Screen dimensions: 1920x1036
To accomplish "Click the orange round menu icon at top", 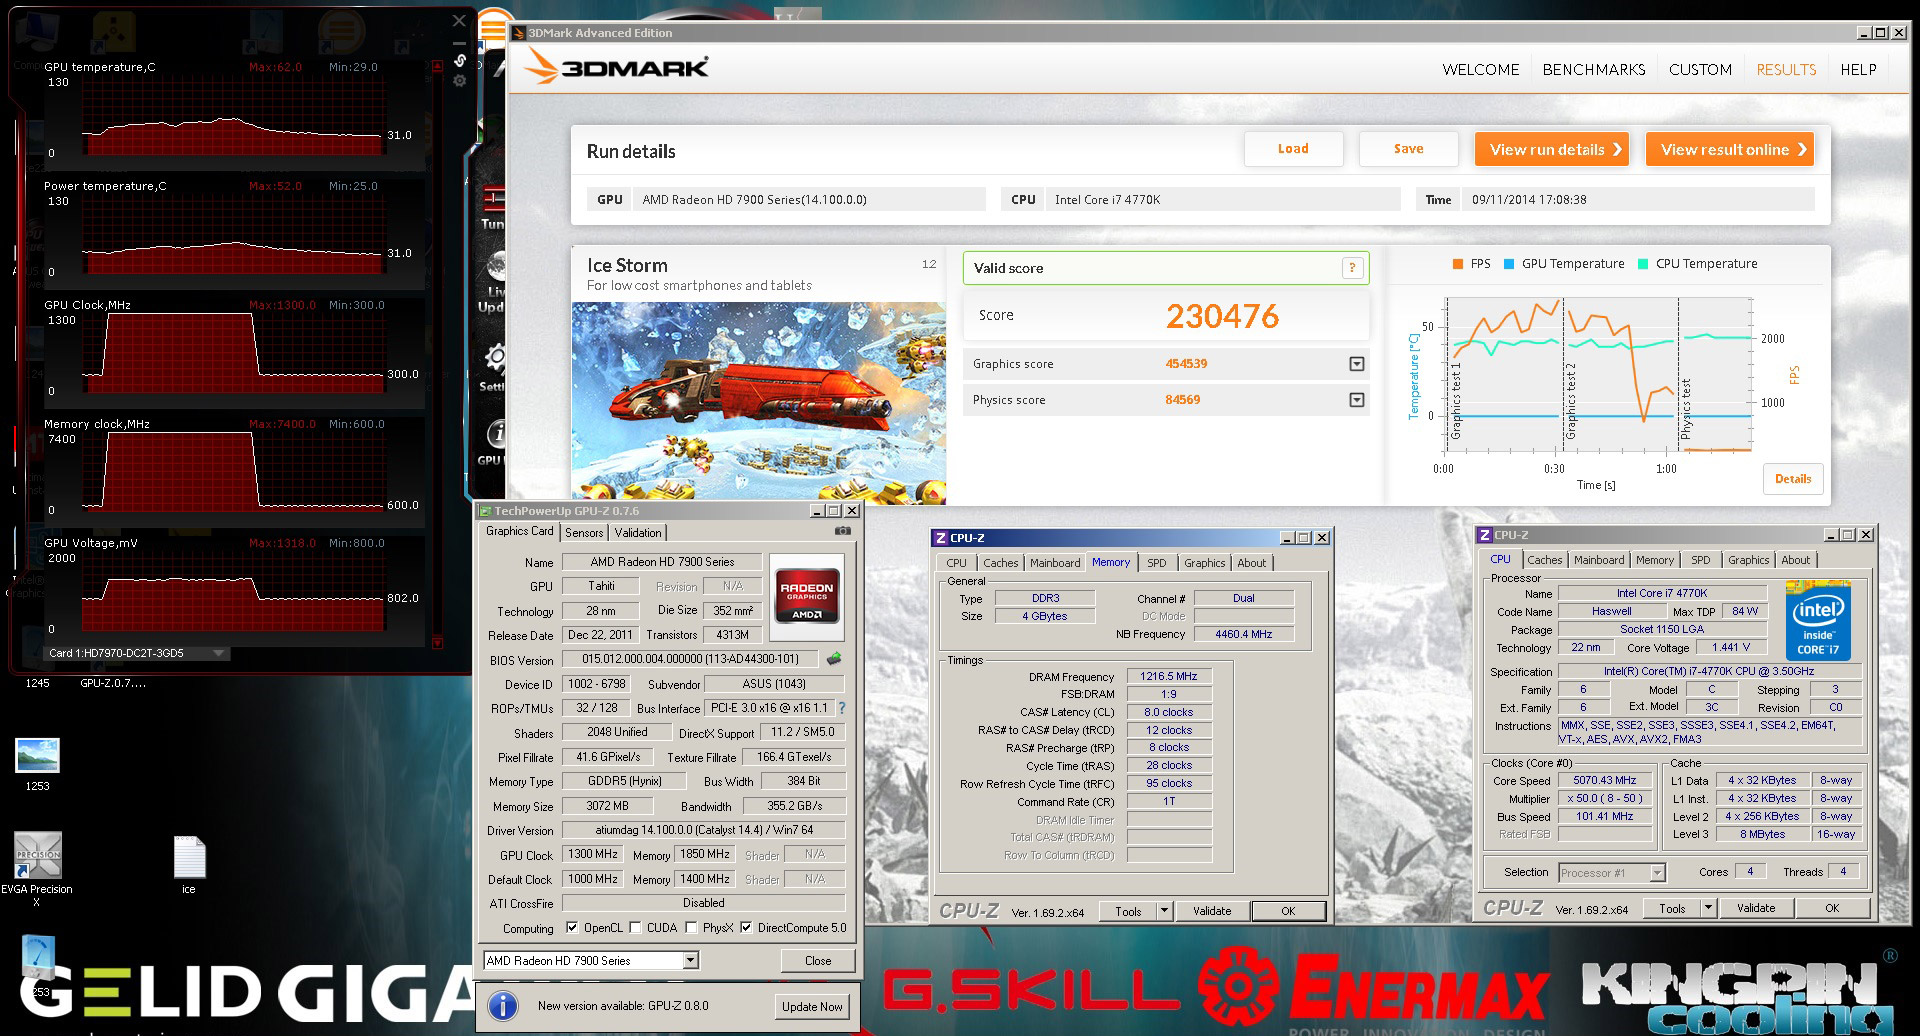I will (x=492, y=28).
